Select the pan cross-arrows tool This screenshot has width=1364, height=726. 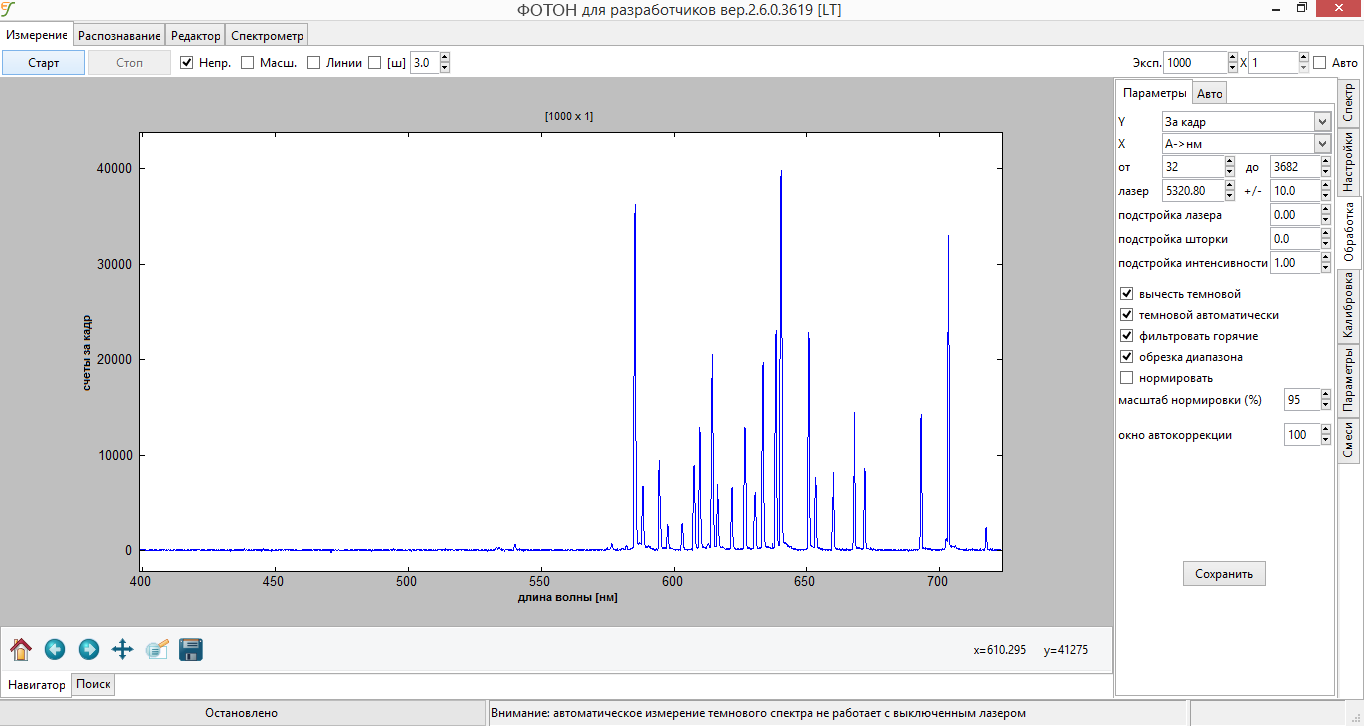(122, 650)
